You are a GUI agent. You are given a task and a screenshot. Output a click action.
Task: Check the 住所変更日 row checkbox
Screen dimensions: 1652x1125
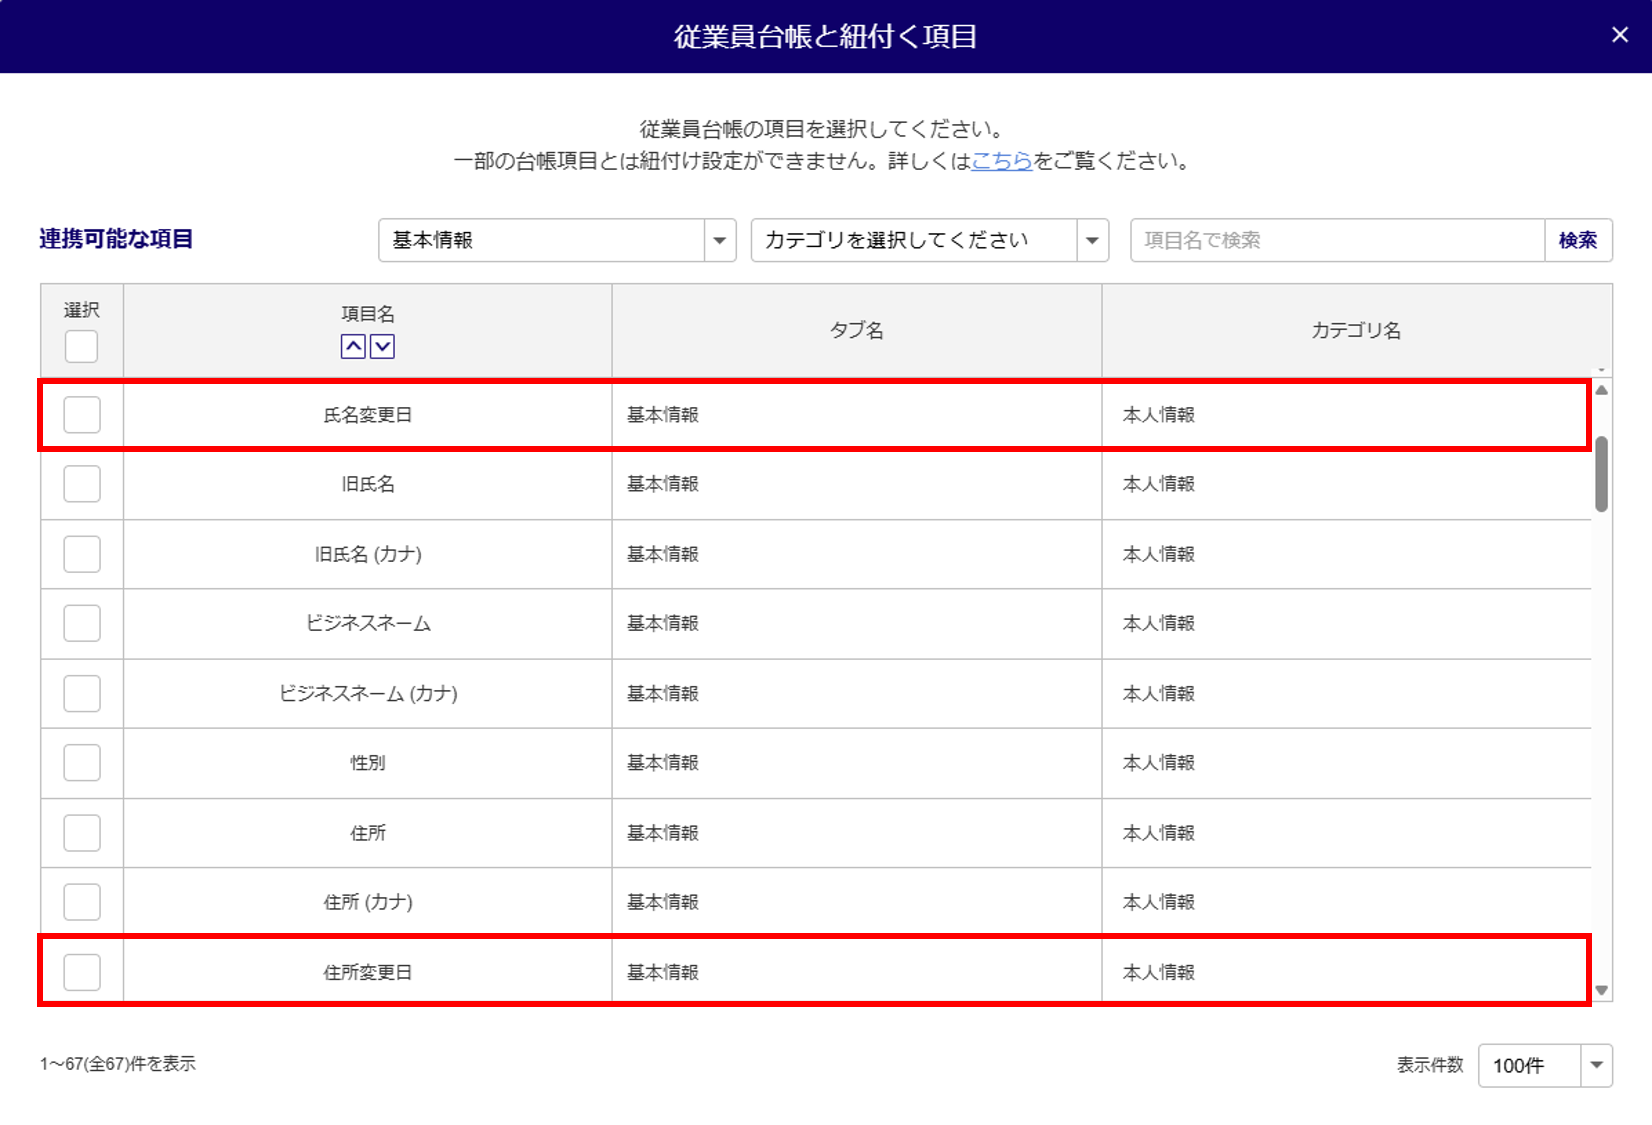[x=82, y=972]
